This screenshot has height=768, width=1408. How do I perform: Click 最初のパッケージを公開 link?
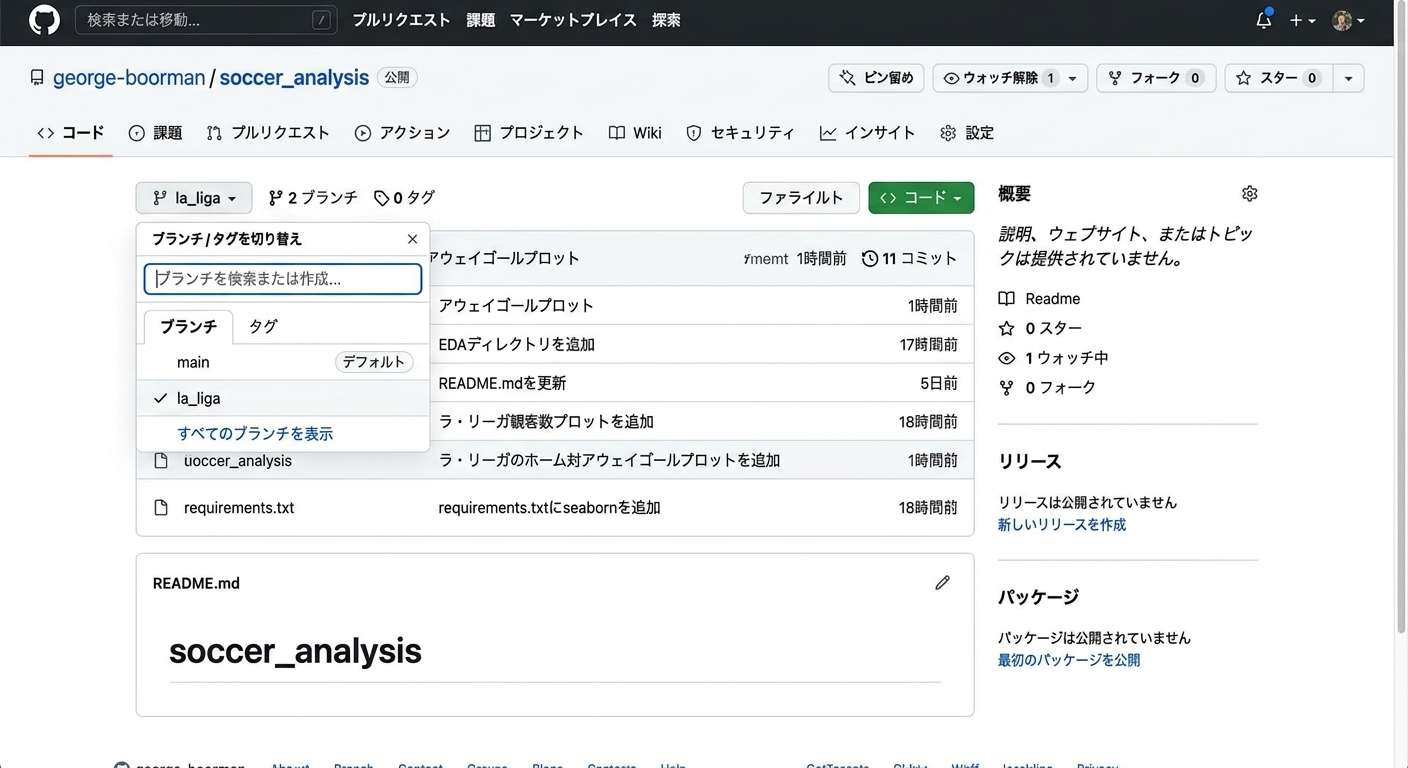click(x=1069, y=660)
